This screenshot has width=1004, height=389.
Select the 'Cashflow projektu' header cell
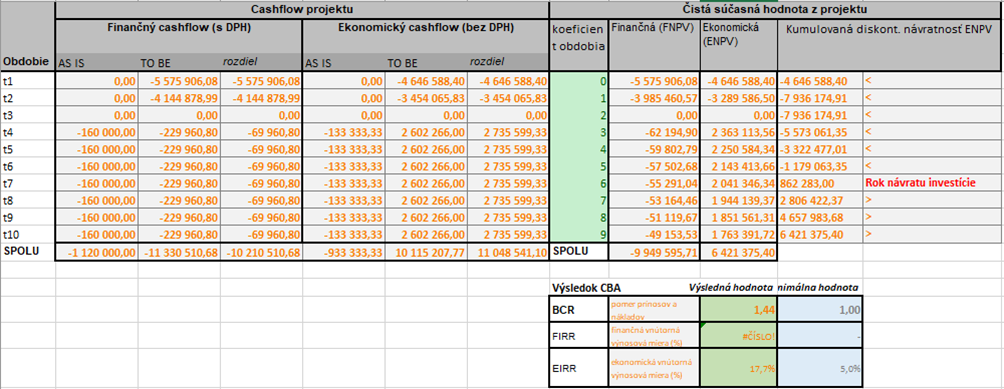pos(302,10)
